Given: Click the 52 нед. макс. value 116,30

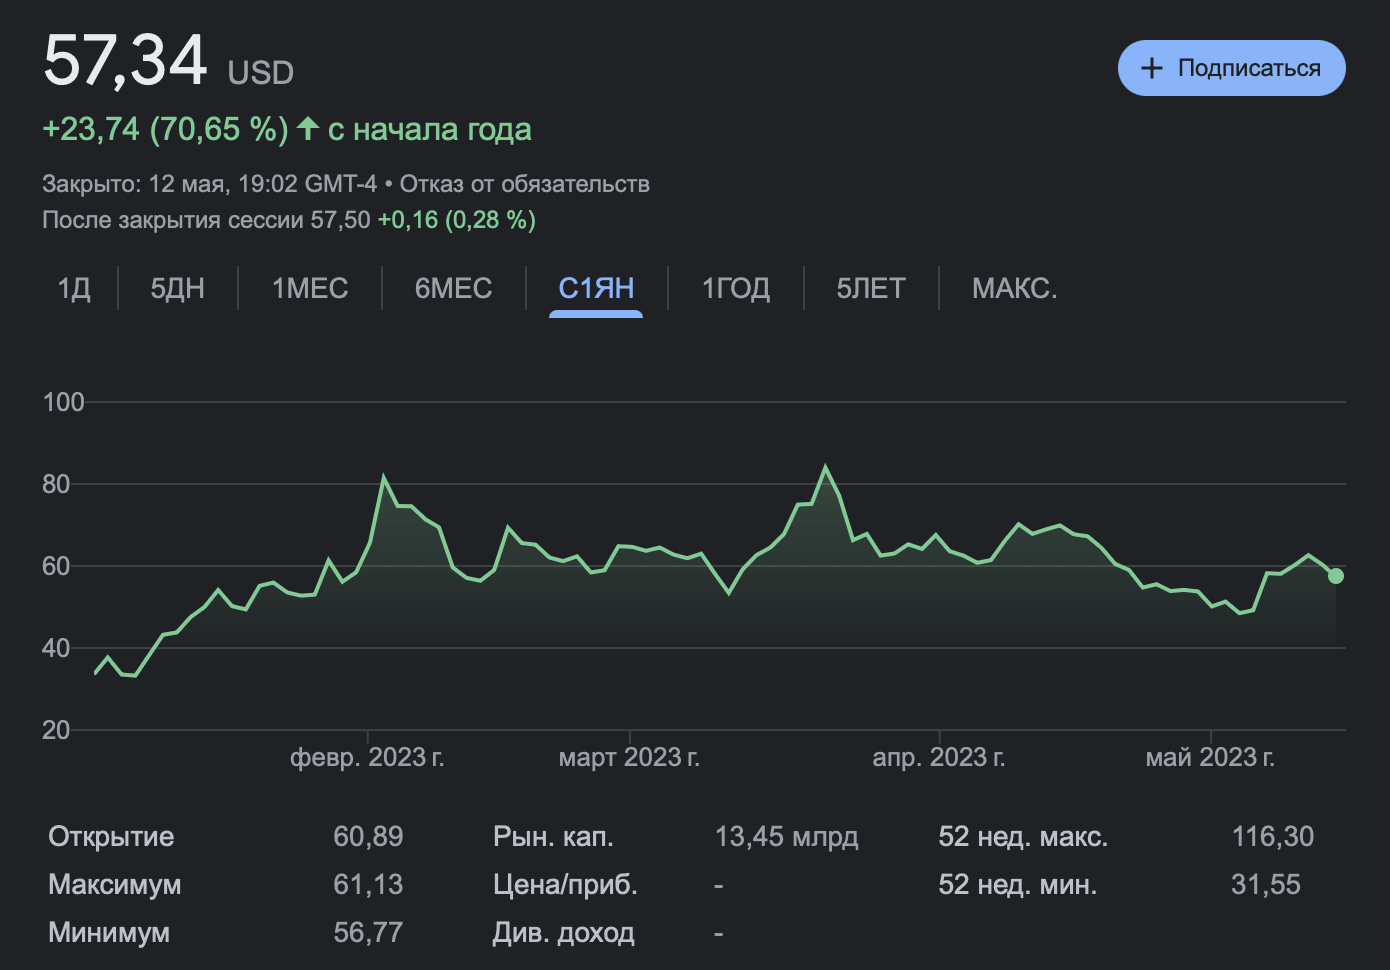Looking at the screenshot, I should pyautogui.click(x=1273, y=836).
